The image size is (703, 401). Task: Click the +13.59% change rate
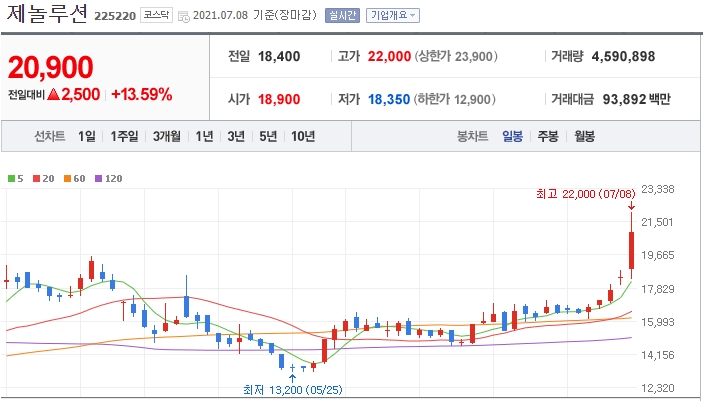click(142, 94)
